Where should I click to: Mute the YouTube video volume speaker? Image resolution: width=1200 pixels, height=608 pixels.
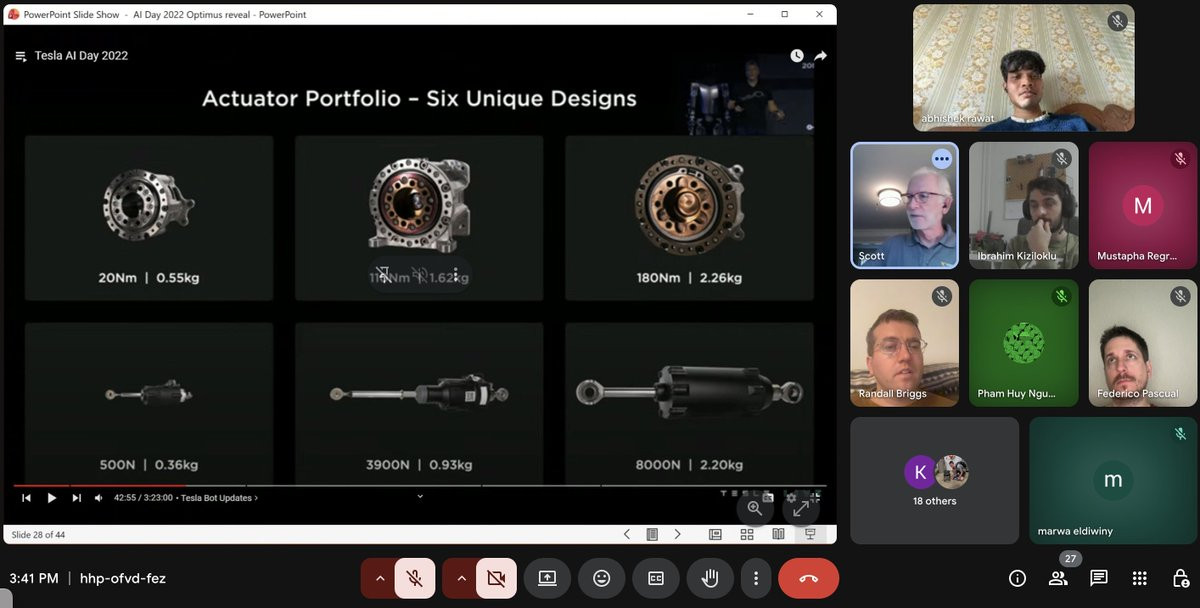coord(99,498)
